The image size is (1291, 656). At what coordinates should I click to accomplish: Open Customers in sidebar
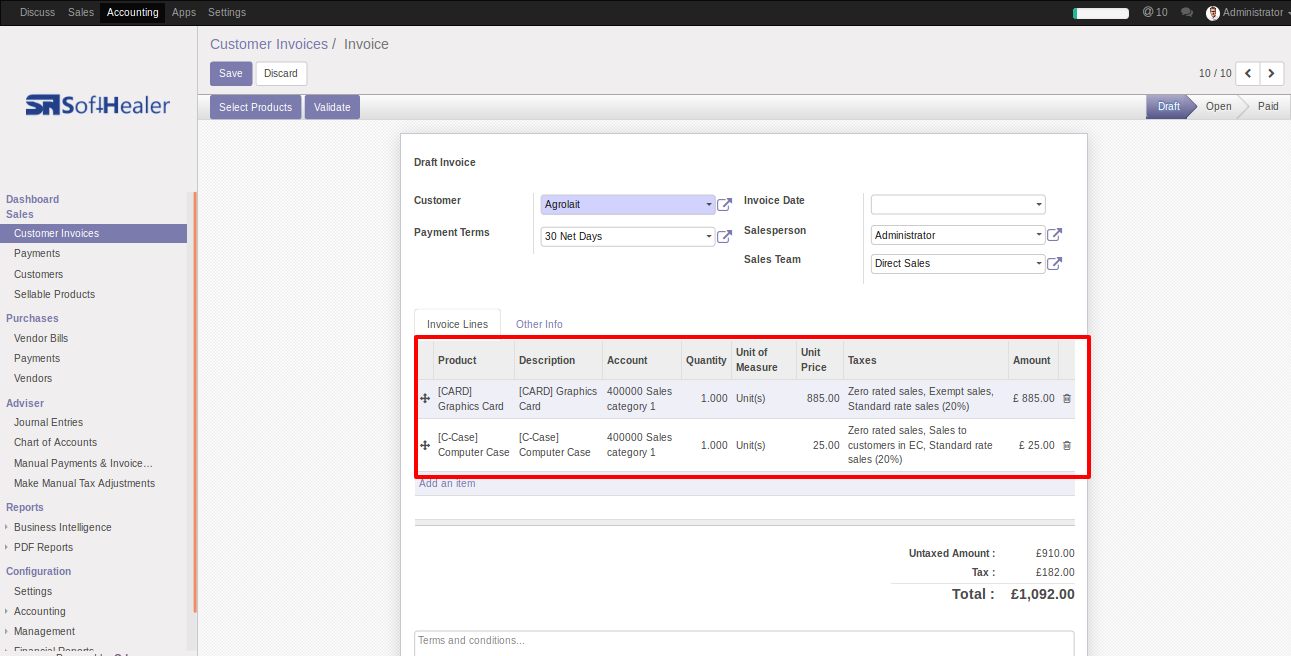coord(38,274)
